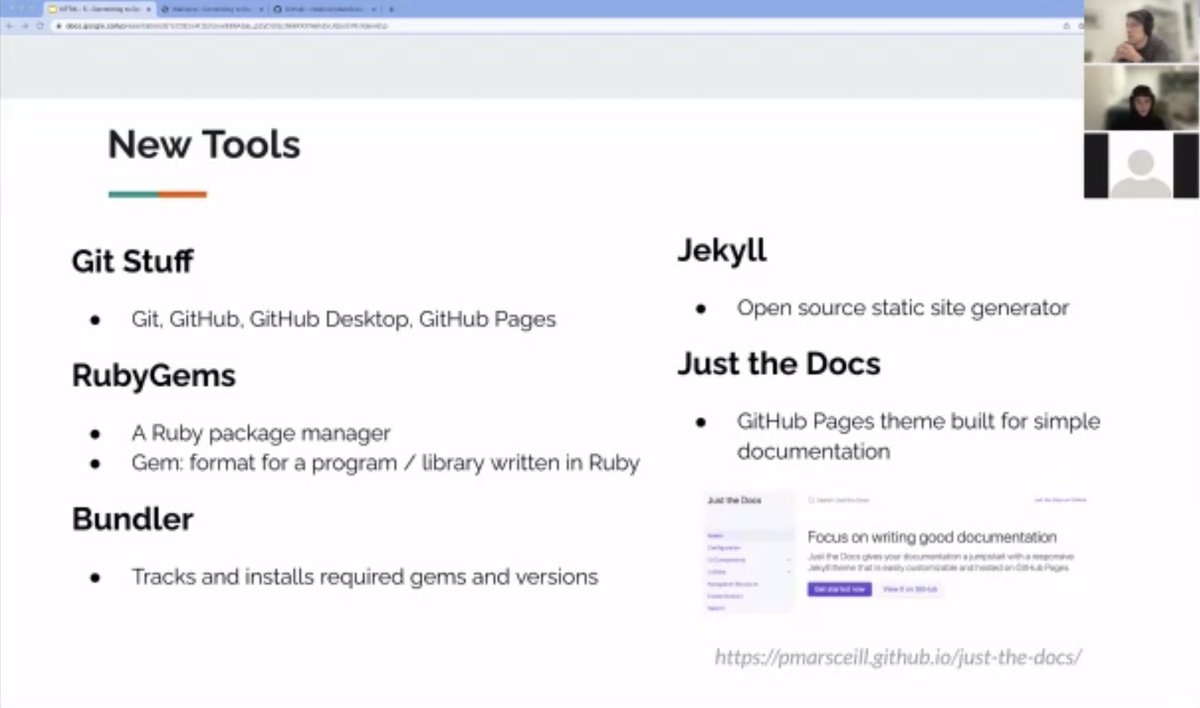The height and width of the screenshot is (708, 1200).
Task: Click the just-the-docs URL caption
Action: [898, 657]
